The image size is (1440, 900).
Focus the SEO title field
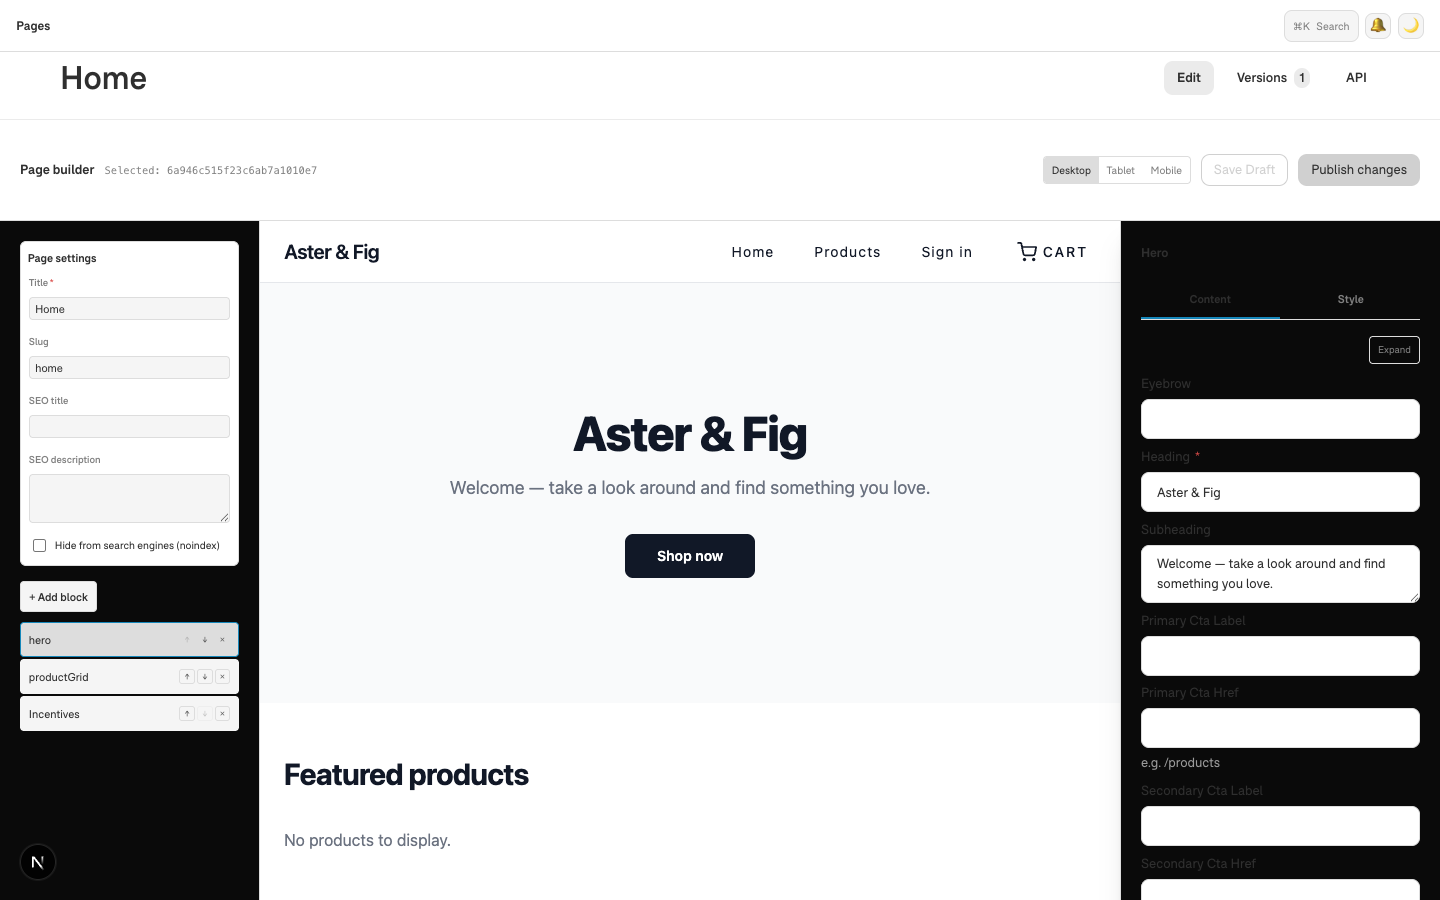pyautogui.click(x=129, y=427)
